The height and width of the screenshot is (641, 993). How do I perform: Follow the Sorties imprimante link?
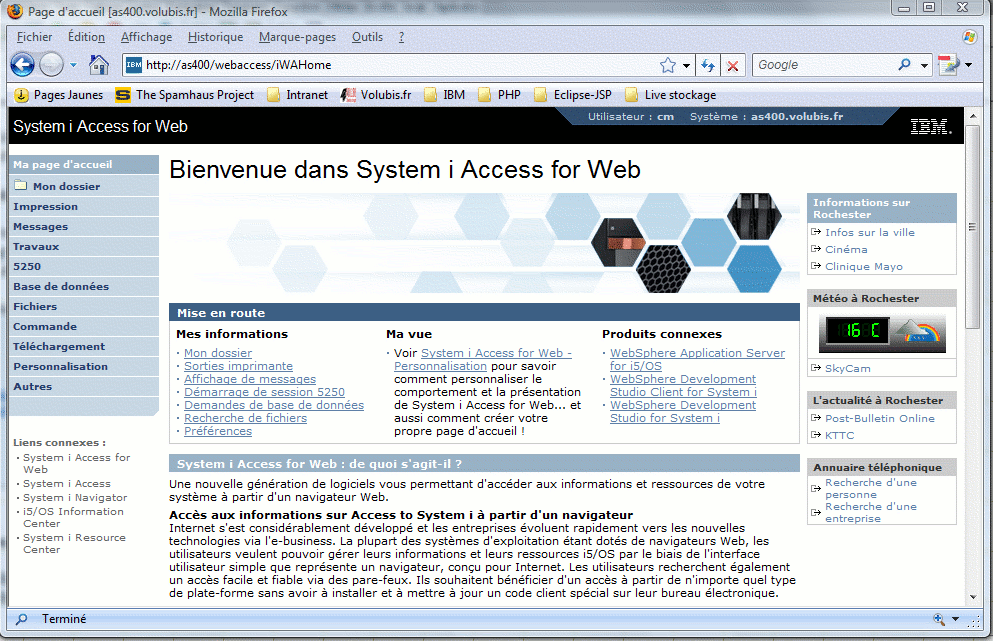point(238,366)
